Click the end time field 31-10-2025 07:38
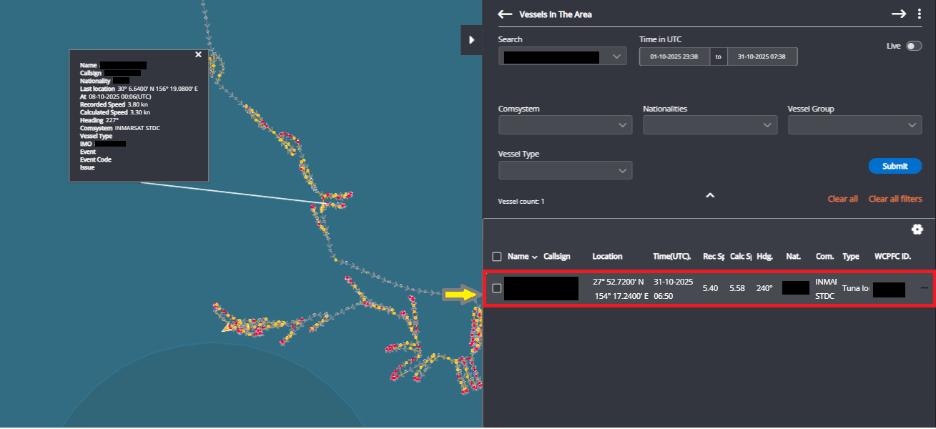The image size is (936, 429). (762, 57)
